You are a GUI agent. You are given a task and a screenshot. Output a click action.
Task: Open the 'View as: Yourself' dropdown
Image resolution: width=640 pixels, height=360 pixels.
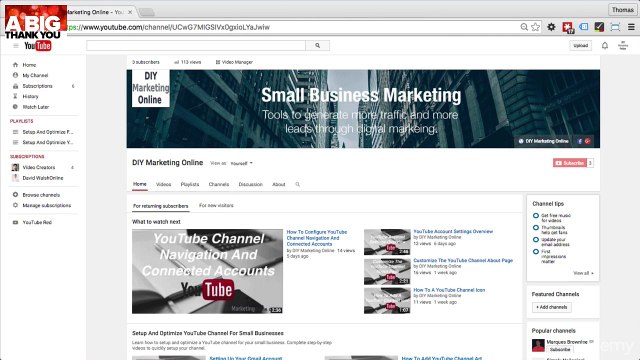pyautogui.click(x=242, y=163)
